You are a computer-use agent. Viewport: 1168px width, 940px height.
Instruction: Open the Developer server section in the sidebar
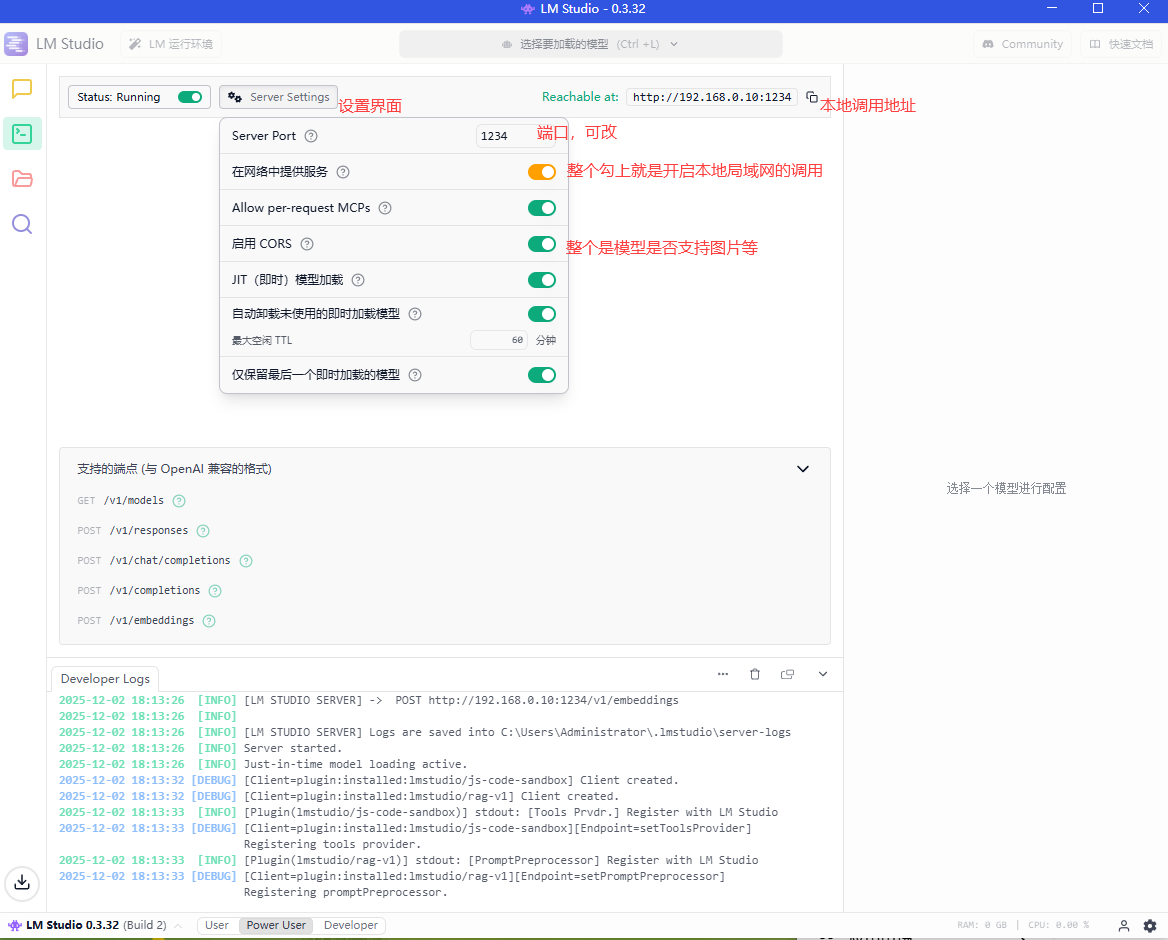(22, 133)
